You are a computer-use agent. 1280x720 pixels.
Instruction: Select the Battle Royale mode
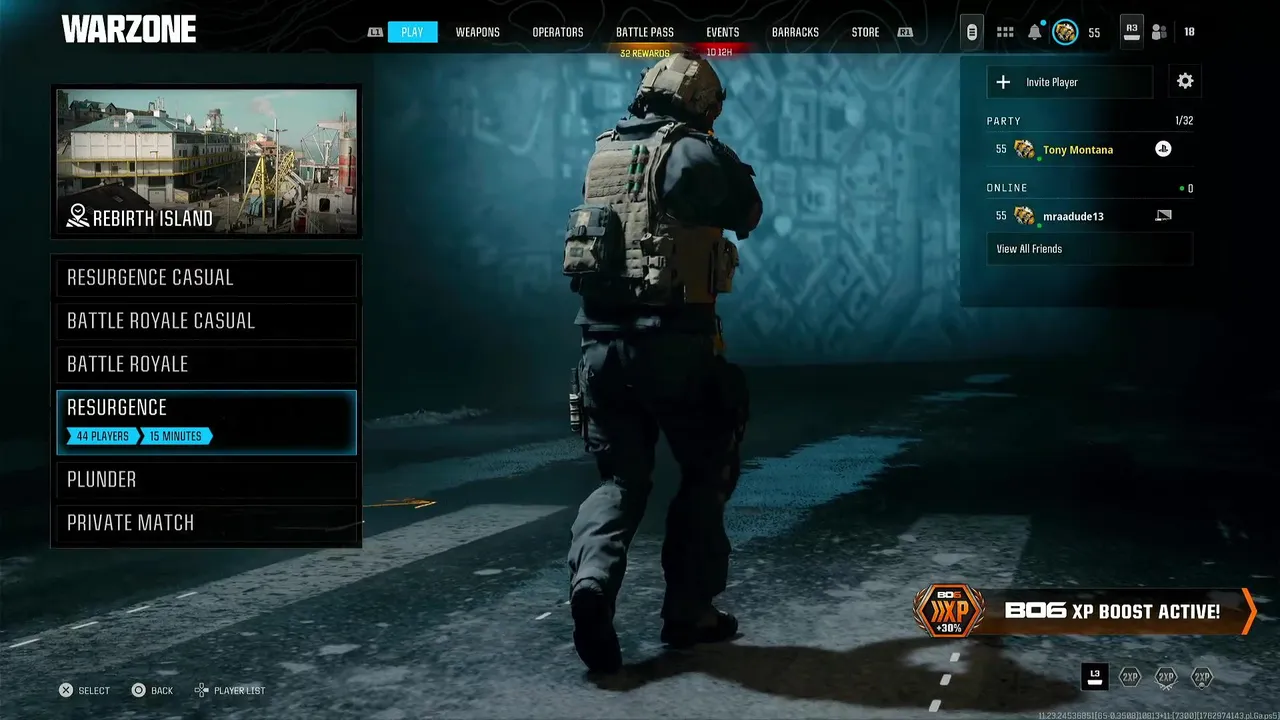[207, 364]
